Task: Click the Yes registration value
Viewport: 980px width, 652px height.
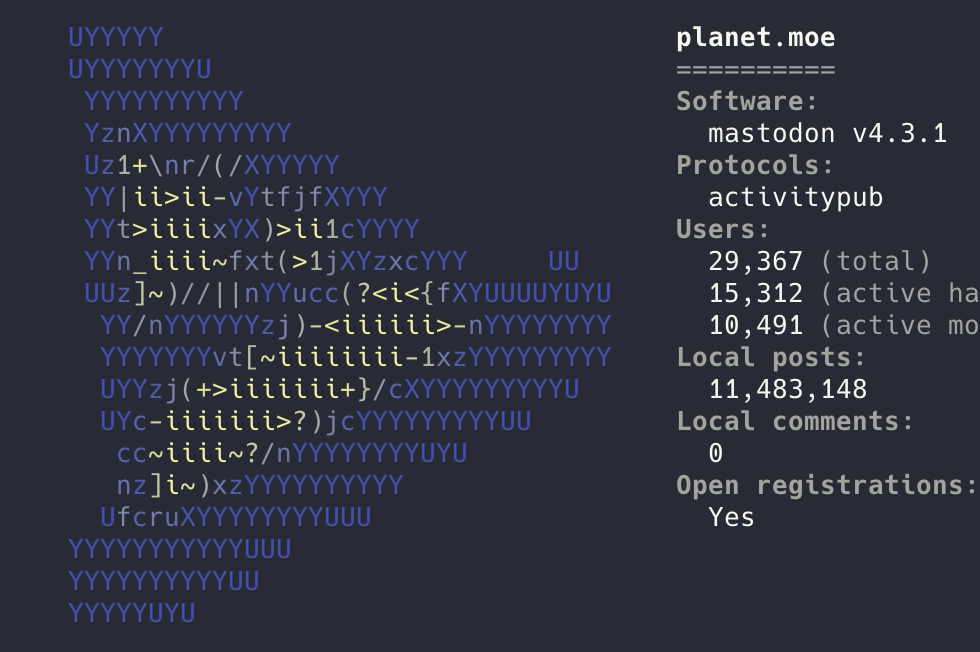Action: click(731, 518)
